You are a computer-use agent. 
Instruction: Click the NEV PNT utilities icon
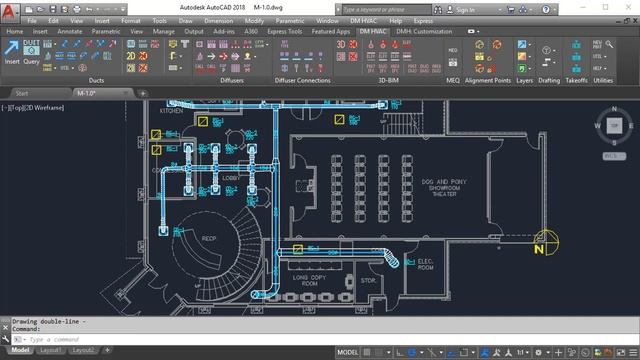coord(597,44)
